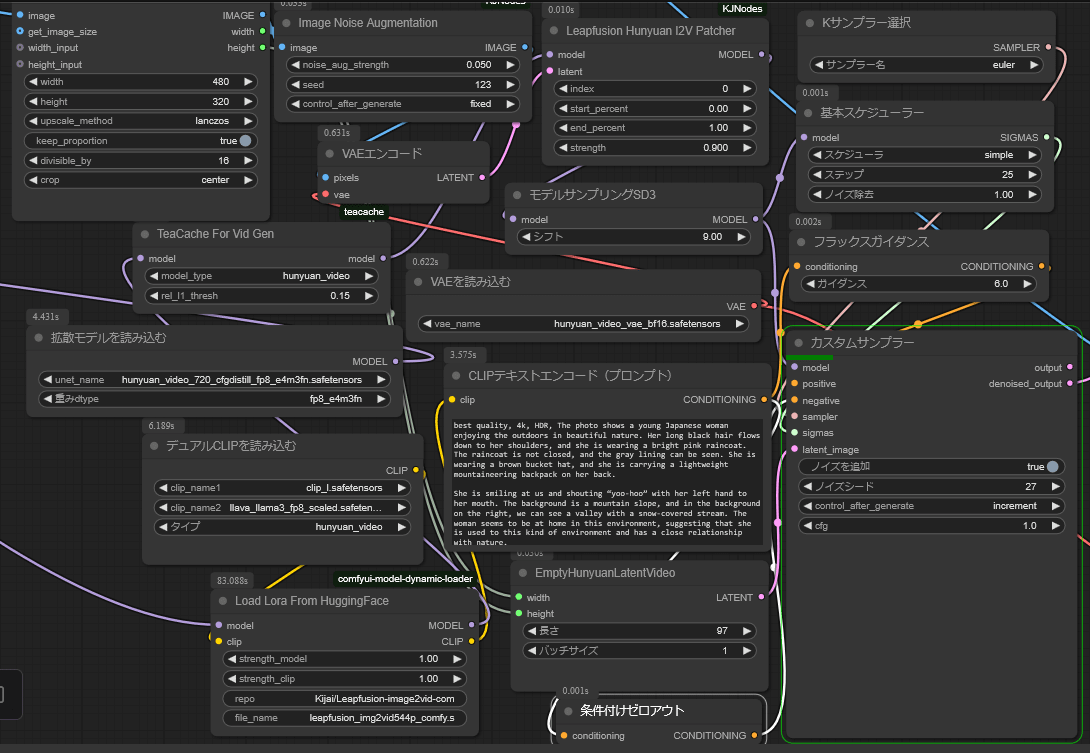The height and width of the screenshot is (753, 1090).
Task: Click into the prompt text area
Action: click(x=608, y=483)
